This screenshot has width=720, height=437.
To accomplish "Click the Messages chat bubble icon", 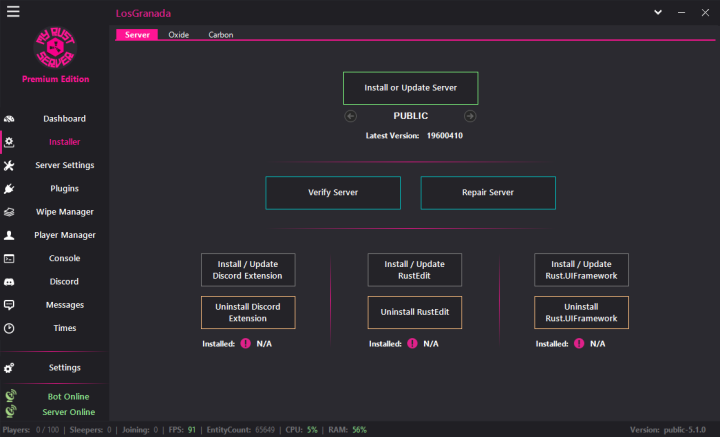I will tap(9, 305).
